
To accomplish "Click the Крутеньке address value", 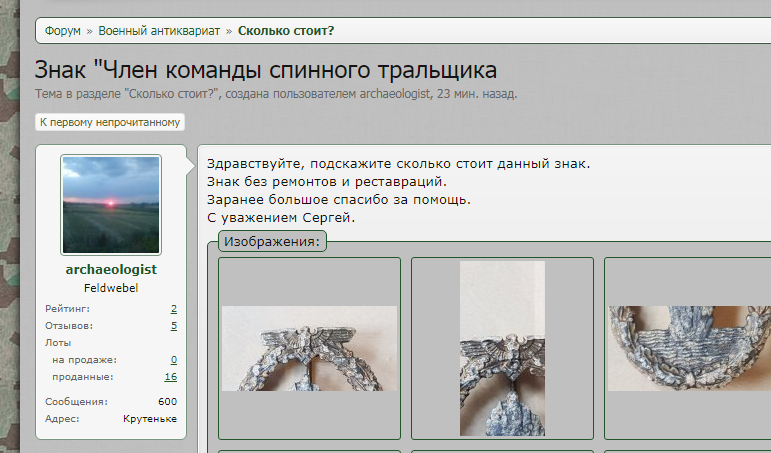I will pos(150,419).
